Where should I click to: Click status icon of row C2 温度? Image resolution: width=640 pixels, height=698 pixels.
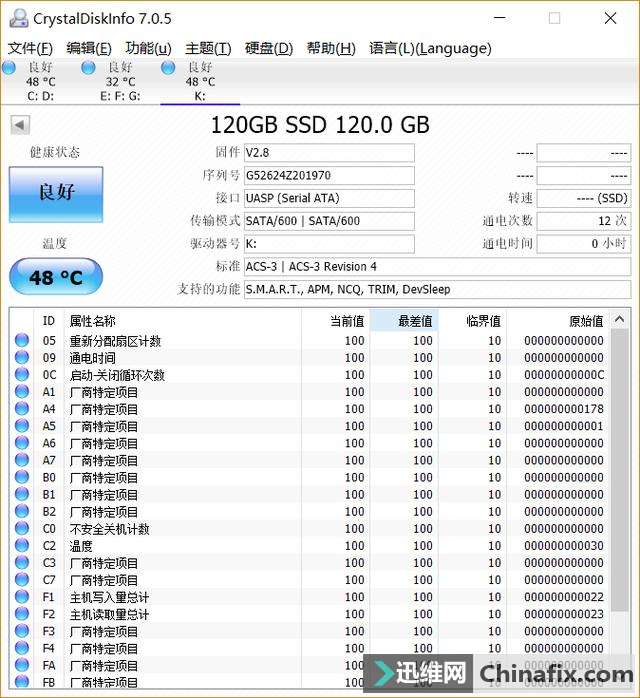click(22, 545)
